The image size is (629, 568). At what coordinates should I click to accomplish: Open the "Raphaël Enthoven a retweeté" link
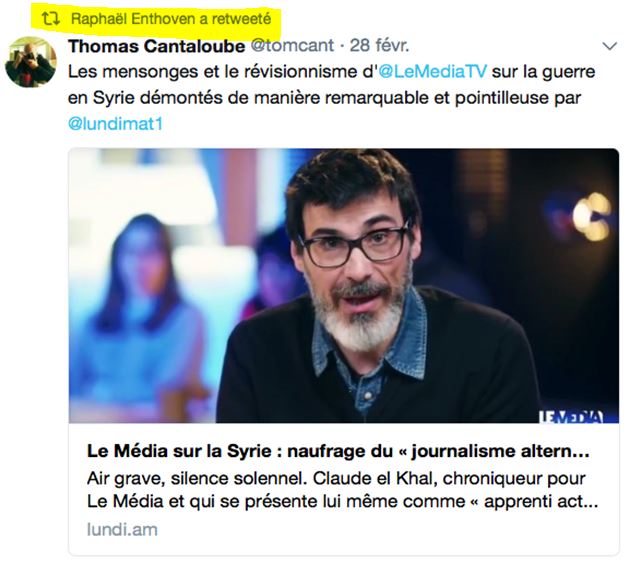point(171,19)
